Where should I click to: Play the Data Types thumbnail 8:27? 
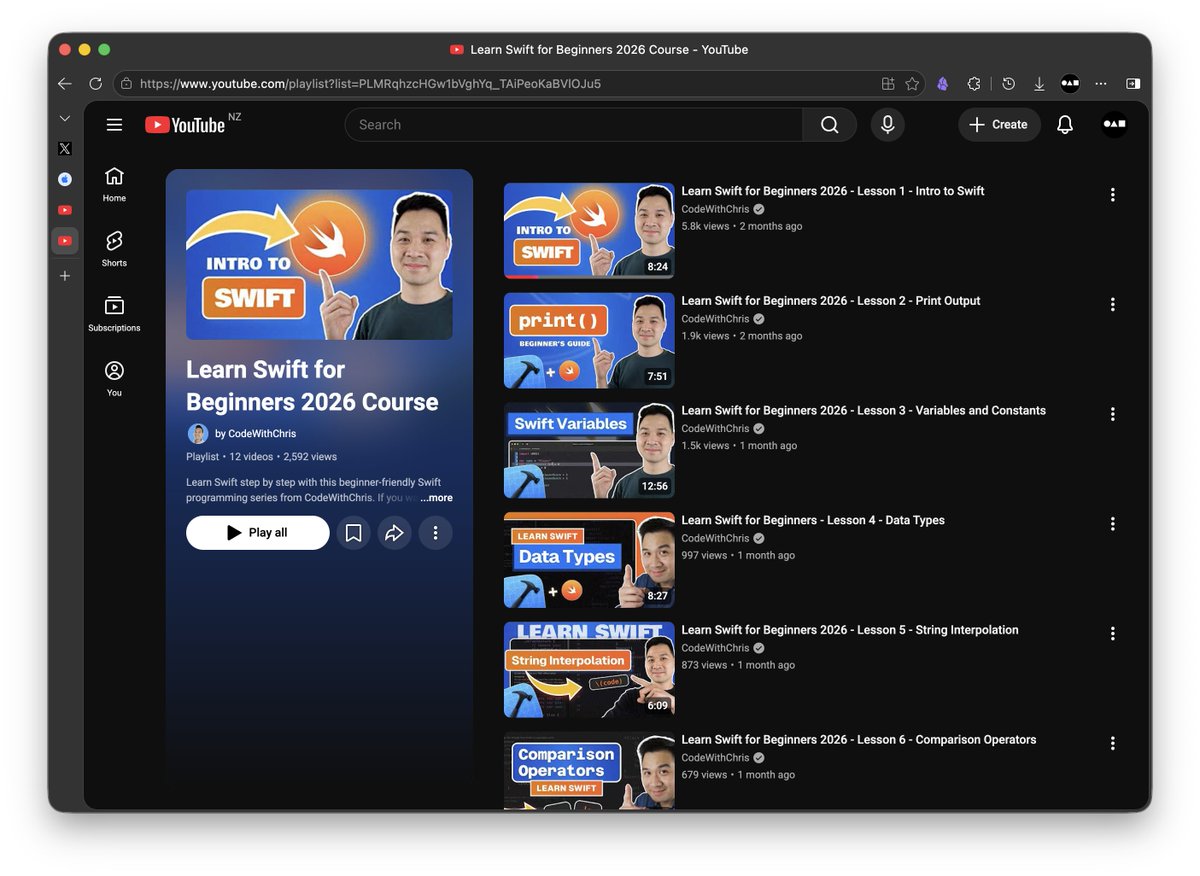pos(589,560)
